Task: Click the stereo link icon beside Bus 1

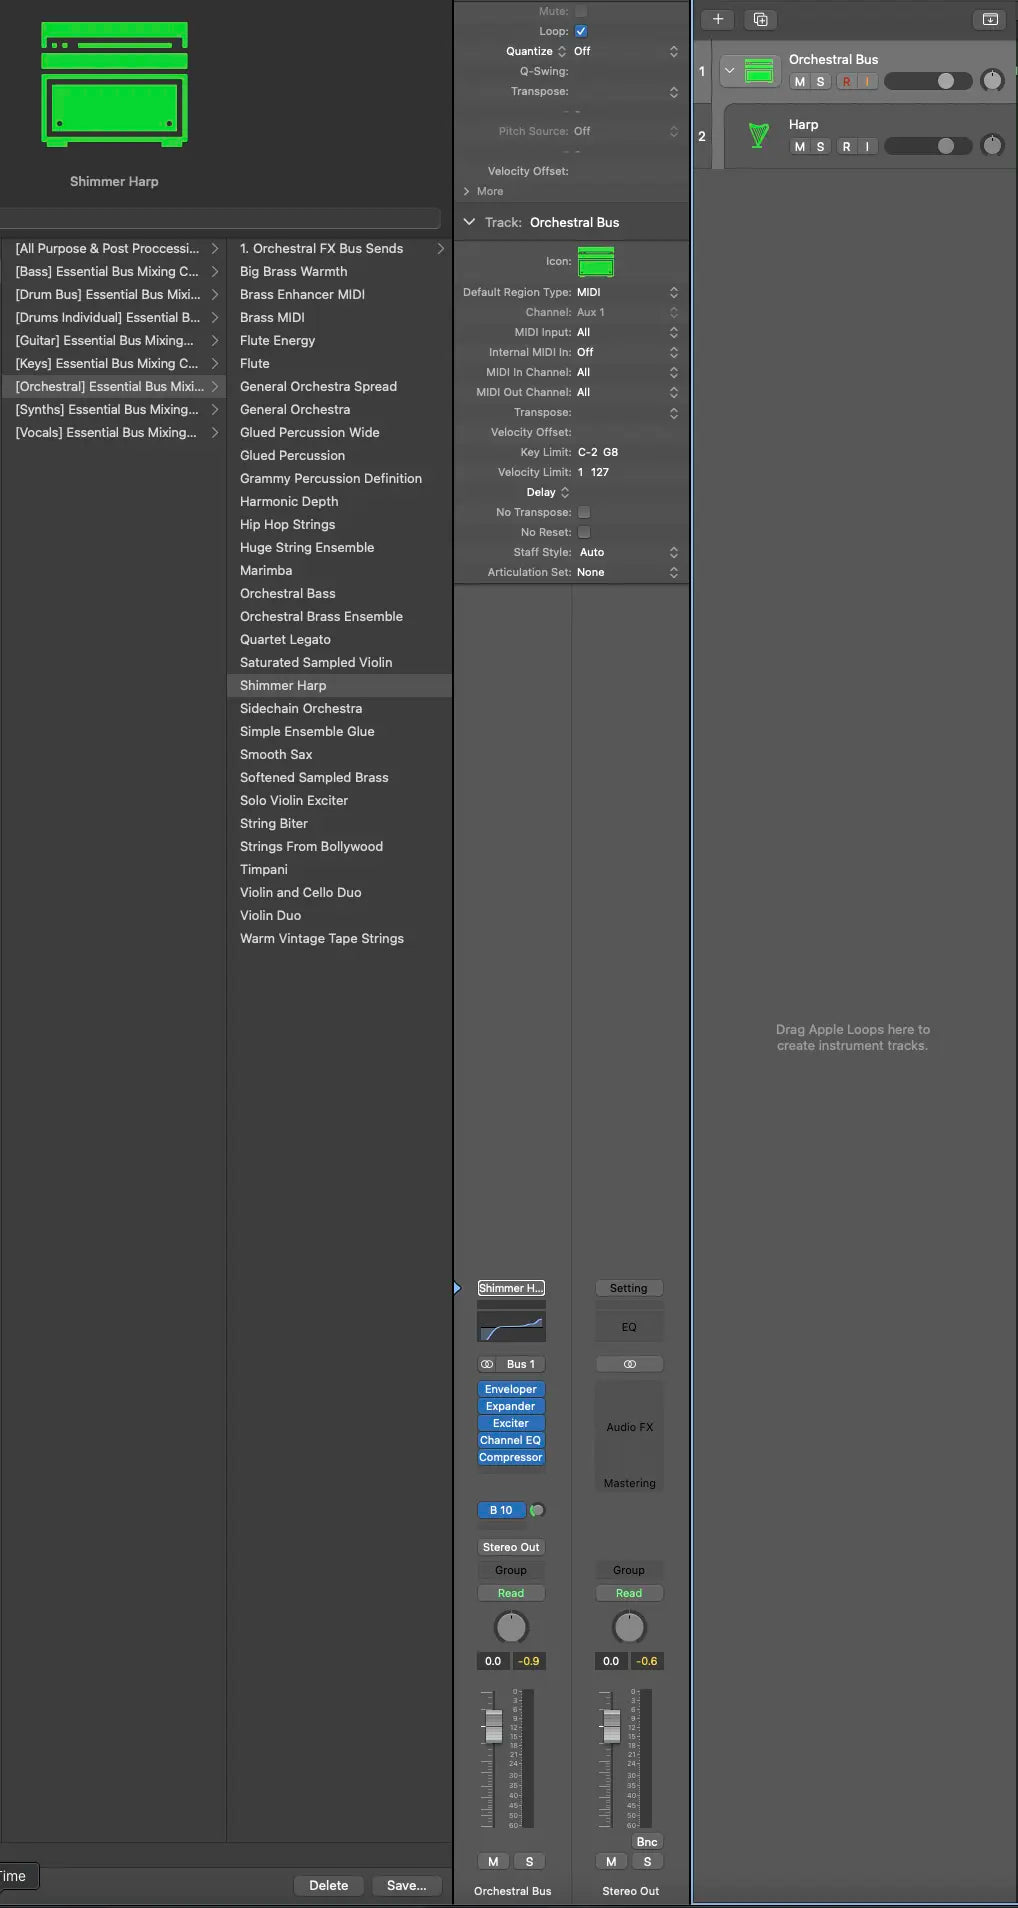Action: (x=487, y=1364)
